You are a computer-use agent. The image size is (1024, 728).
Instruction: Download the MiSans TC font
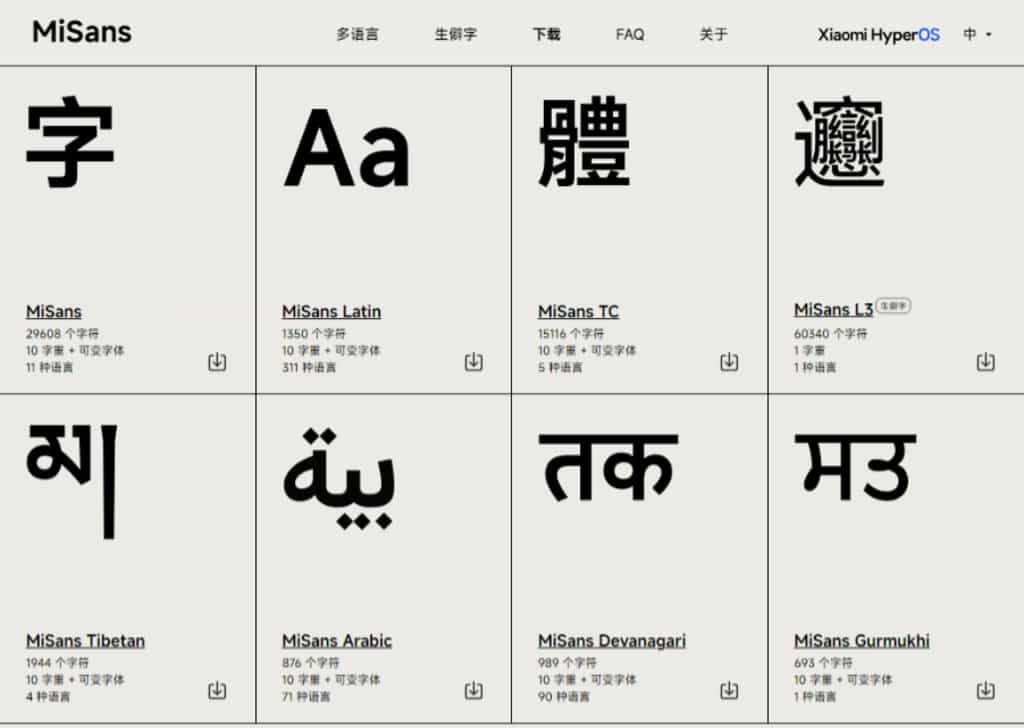point(729,362)
